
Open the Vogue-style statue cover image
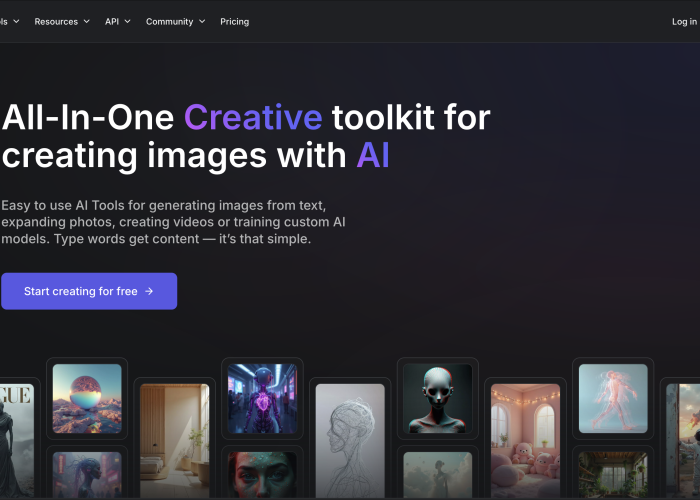(x=17, y=441)
